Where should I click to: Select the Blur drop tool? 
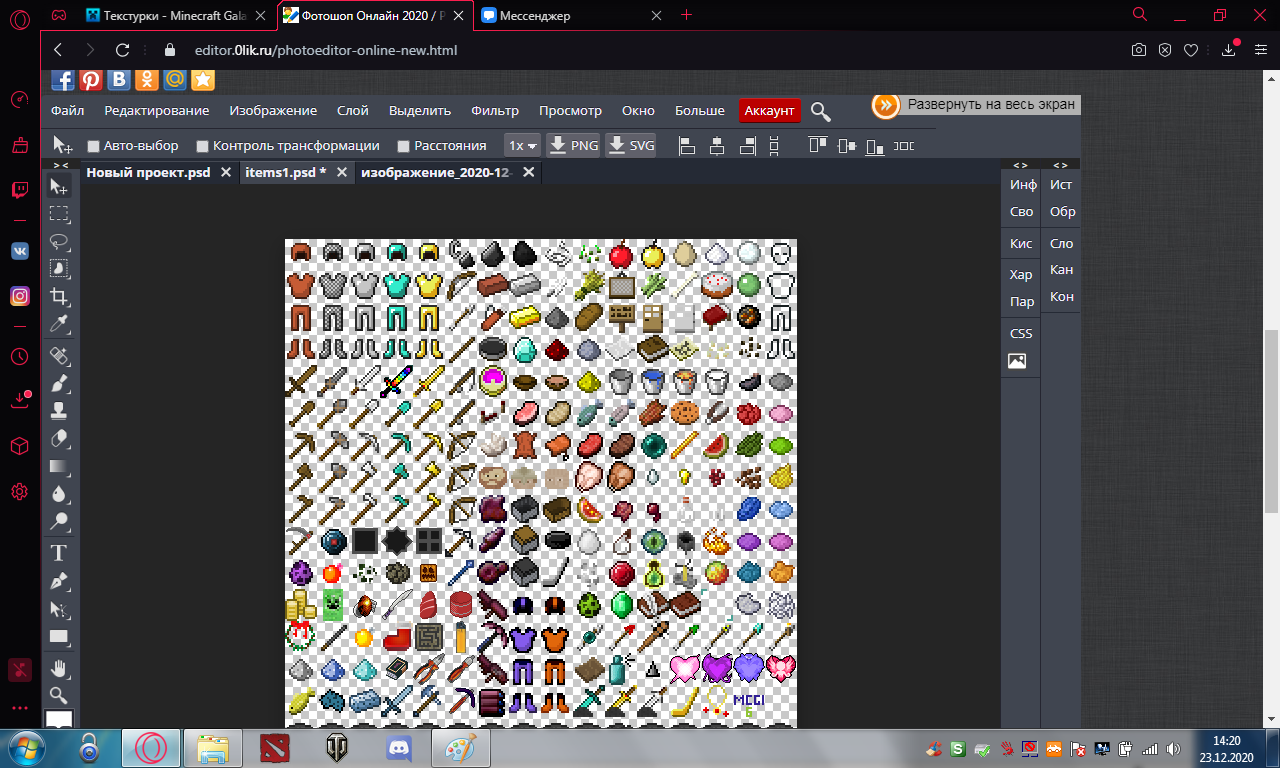[x=60, y=493]
